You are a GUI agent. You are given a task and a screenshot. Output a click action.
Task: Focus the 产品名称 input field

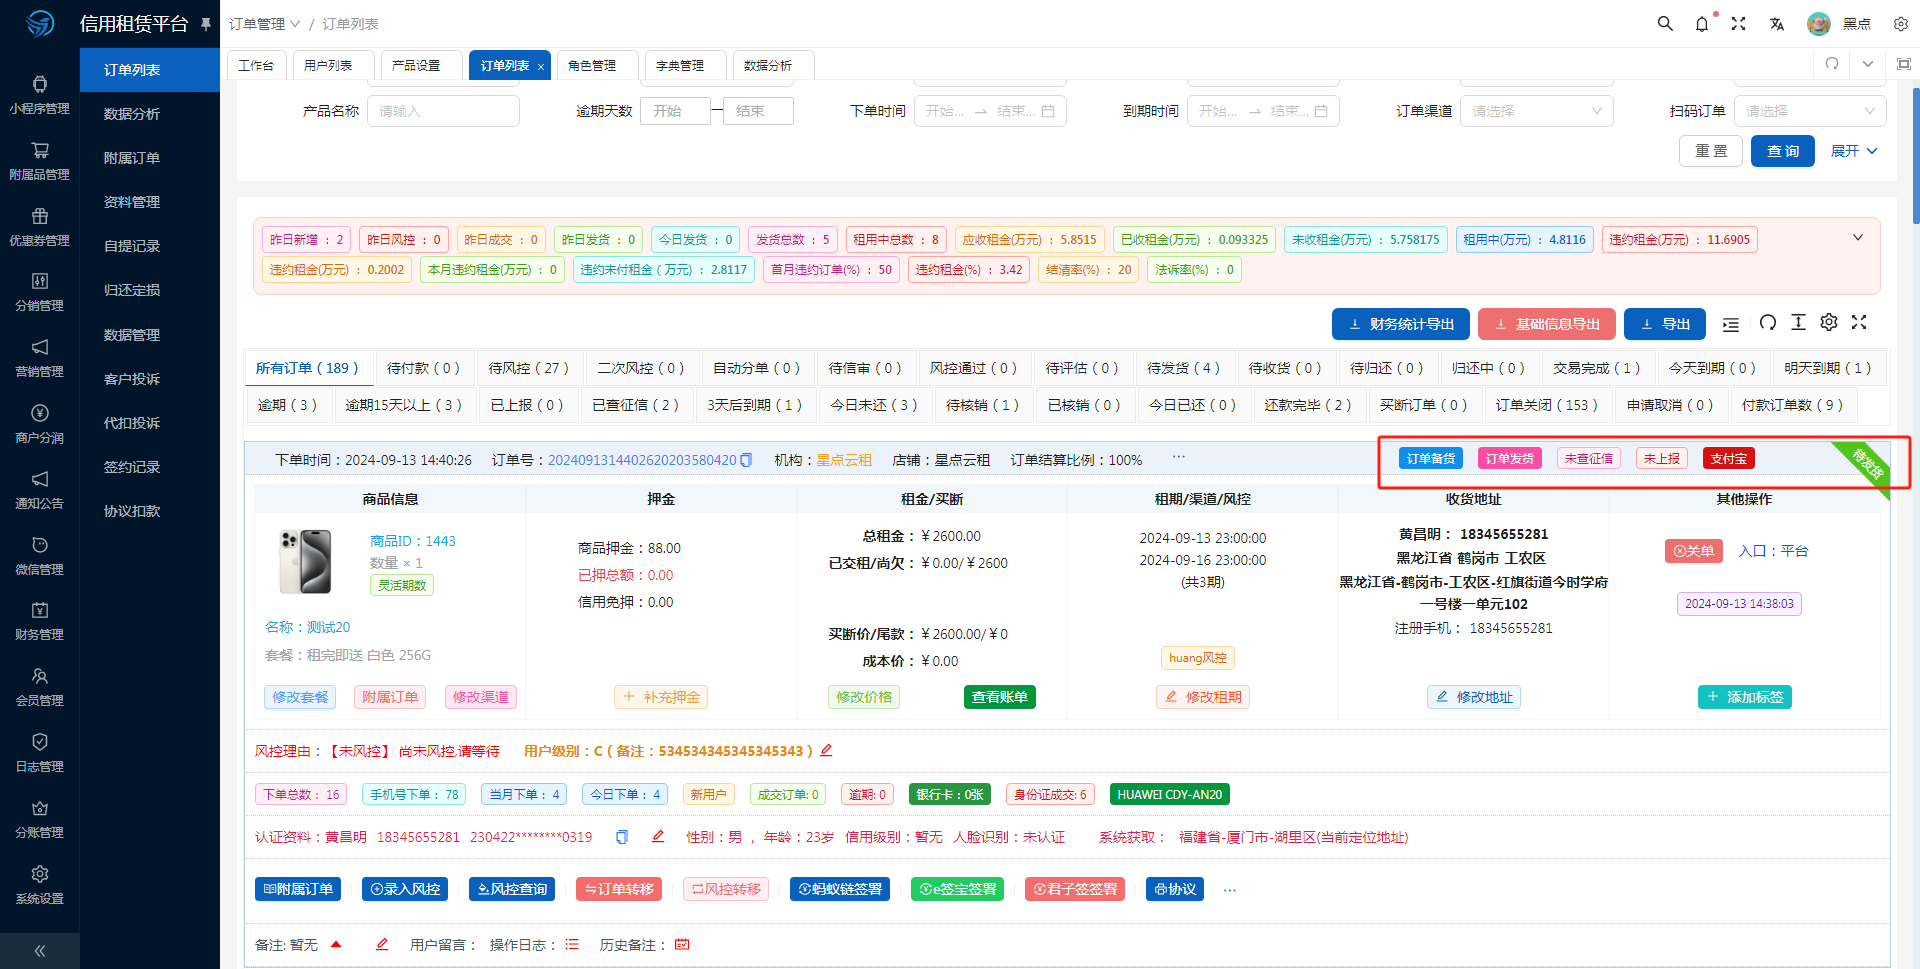point(443,111)
